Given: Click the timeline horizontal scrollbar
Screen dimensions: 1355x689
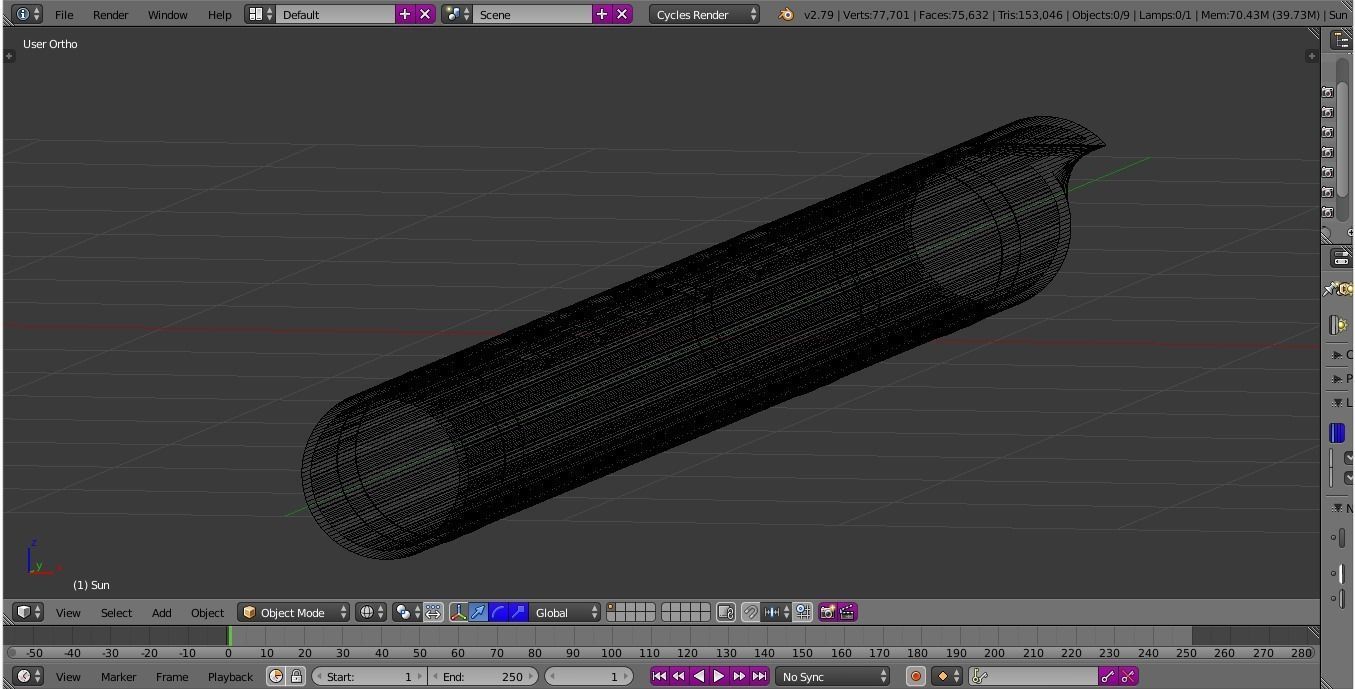Looking at the screenshot, I should 661,653.
